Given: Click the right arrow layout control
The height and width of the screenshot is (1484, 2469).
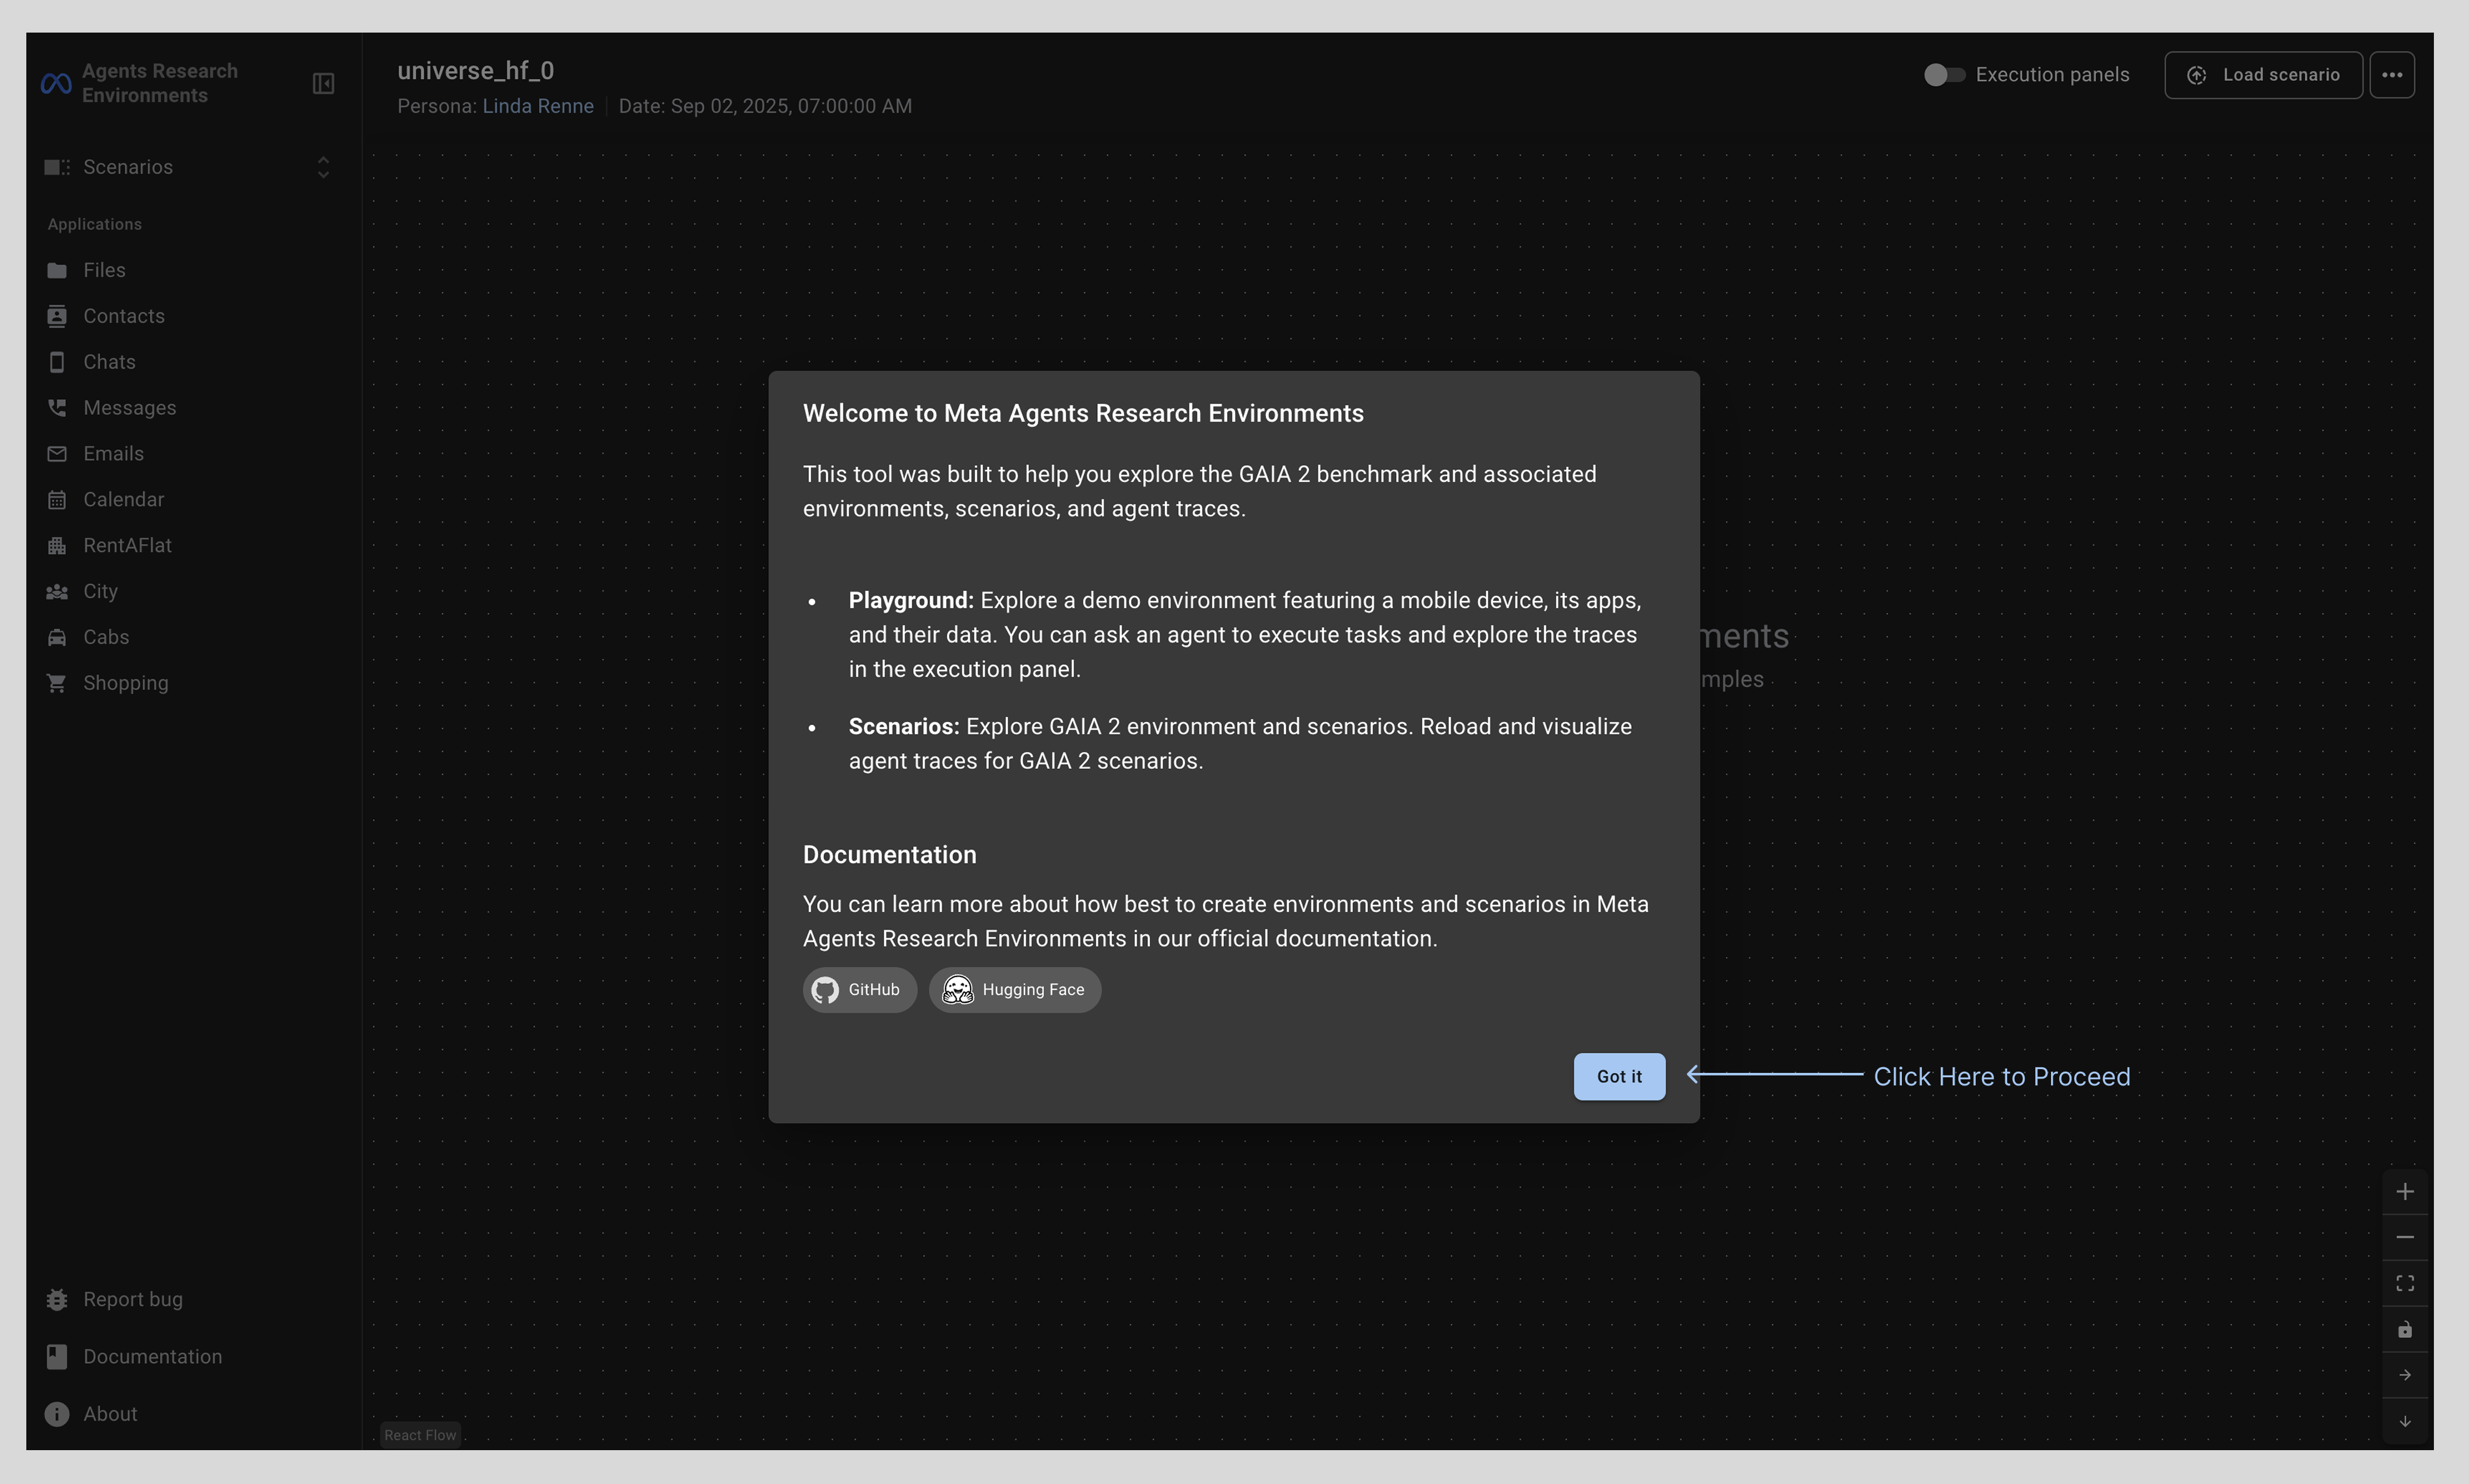Looking at the screenshot, I should tap(2405, 1375).
